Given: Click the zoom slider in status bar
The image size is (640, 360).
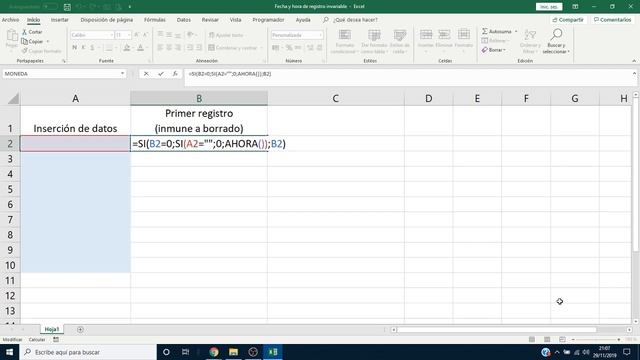Looking at the screenshot, I should pyautogui.click(x=596, y=340).
